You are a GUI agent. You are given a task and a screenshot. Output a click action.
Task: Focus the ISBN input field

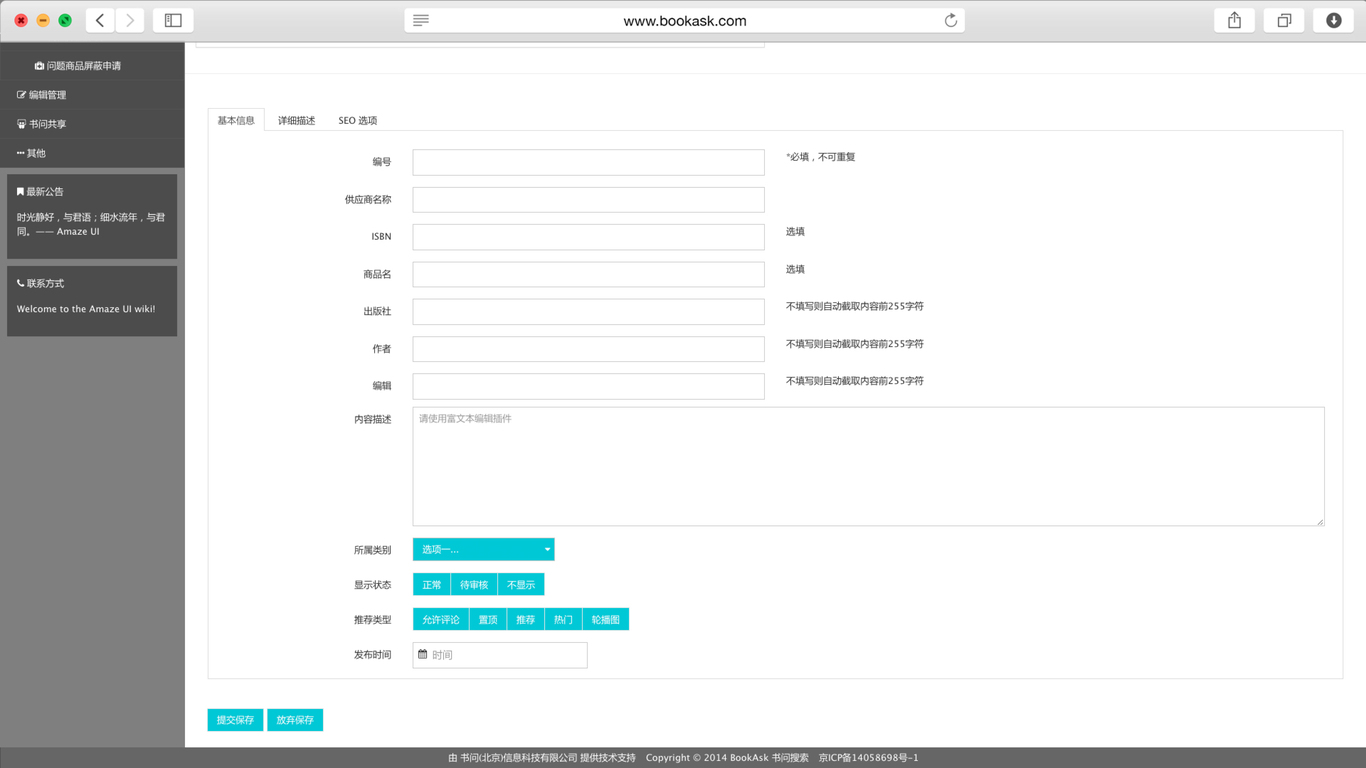coord(588,237)
